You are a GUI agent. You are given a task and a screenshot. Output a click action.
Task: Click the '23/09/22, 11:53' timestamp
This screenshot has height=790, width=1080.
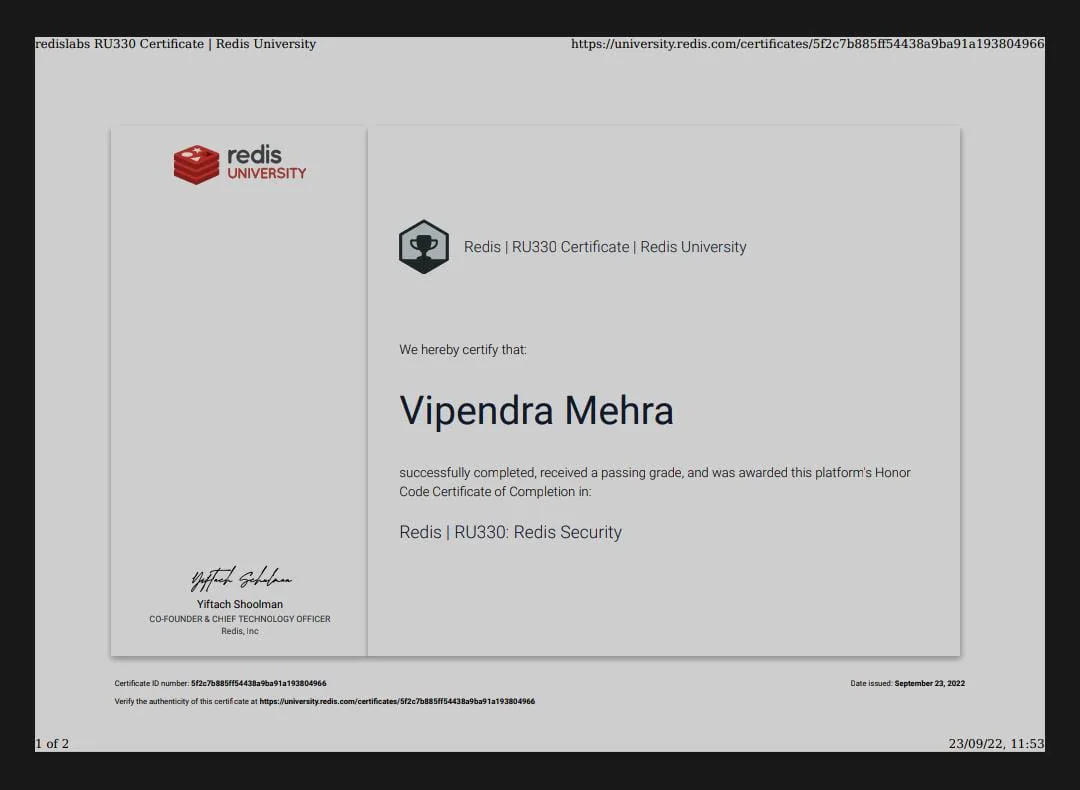tap(996, 744)
